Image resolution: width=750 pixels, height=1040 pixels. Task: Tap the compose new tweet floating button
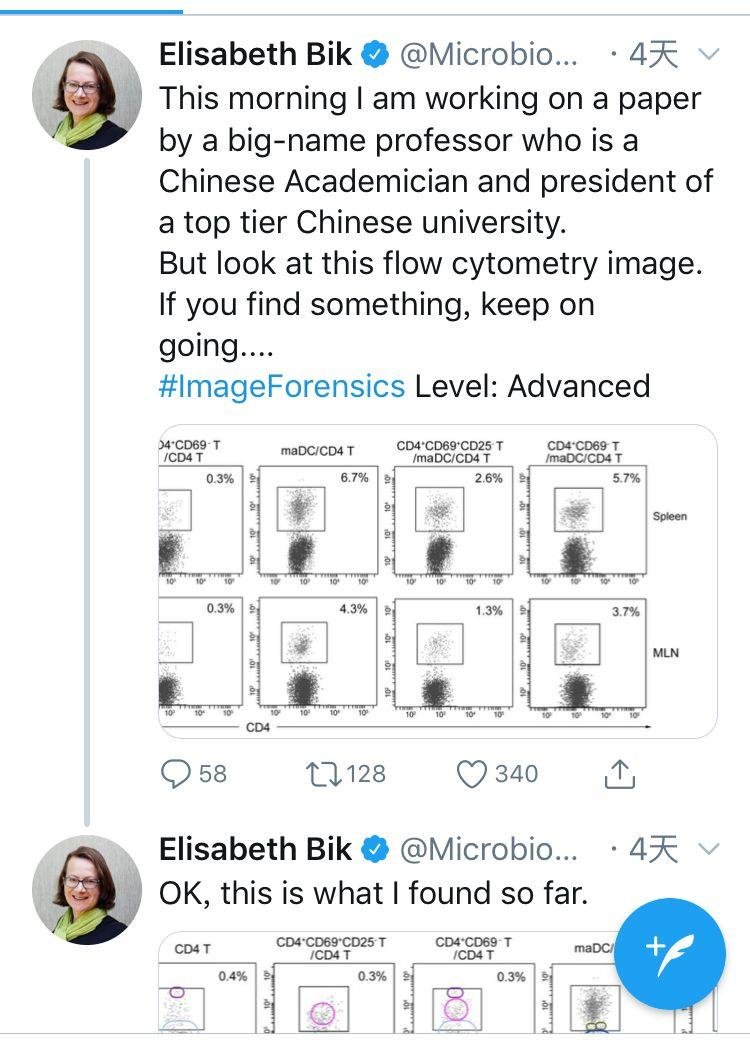[x=669, y=947]
